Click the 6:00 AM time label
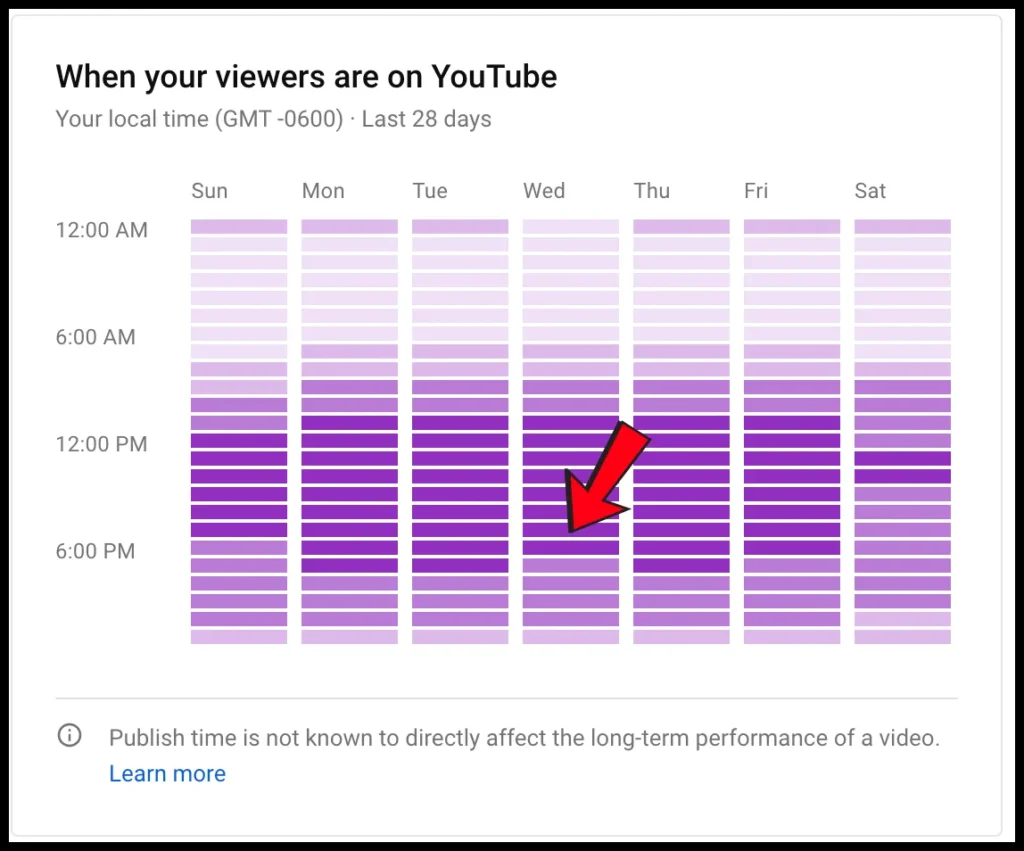The width and height of the screenshot is (1024, 851). 95,337
